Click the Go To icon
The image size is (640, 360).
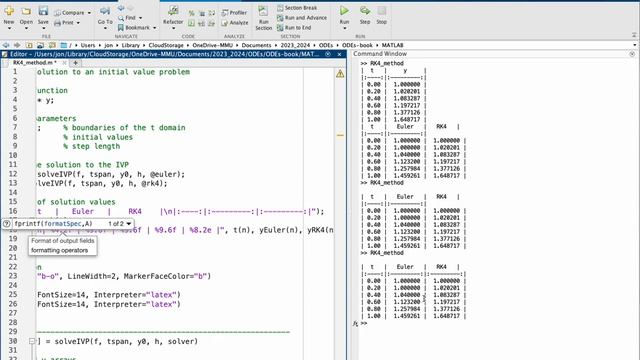tap(105, 11)
